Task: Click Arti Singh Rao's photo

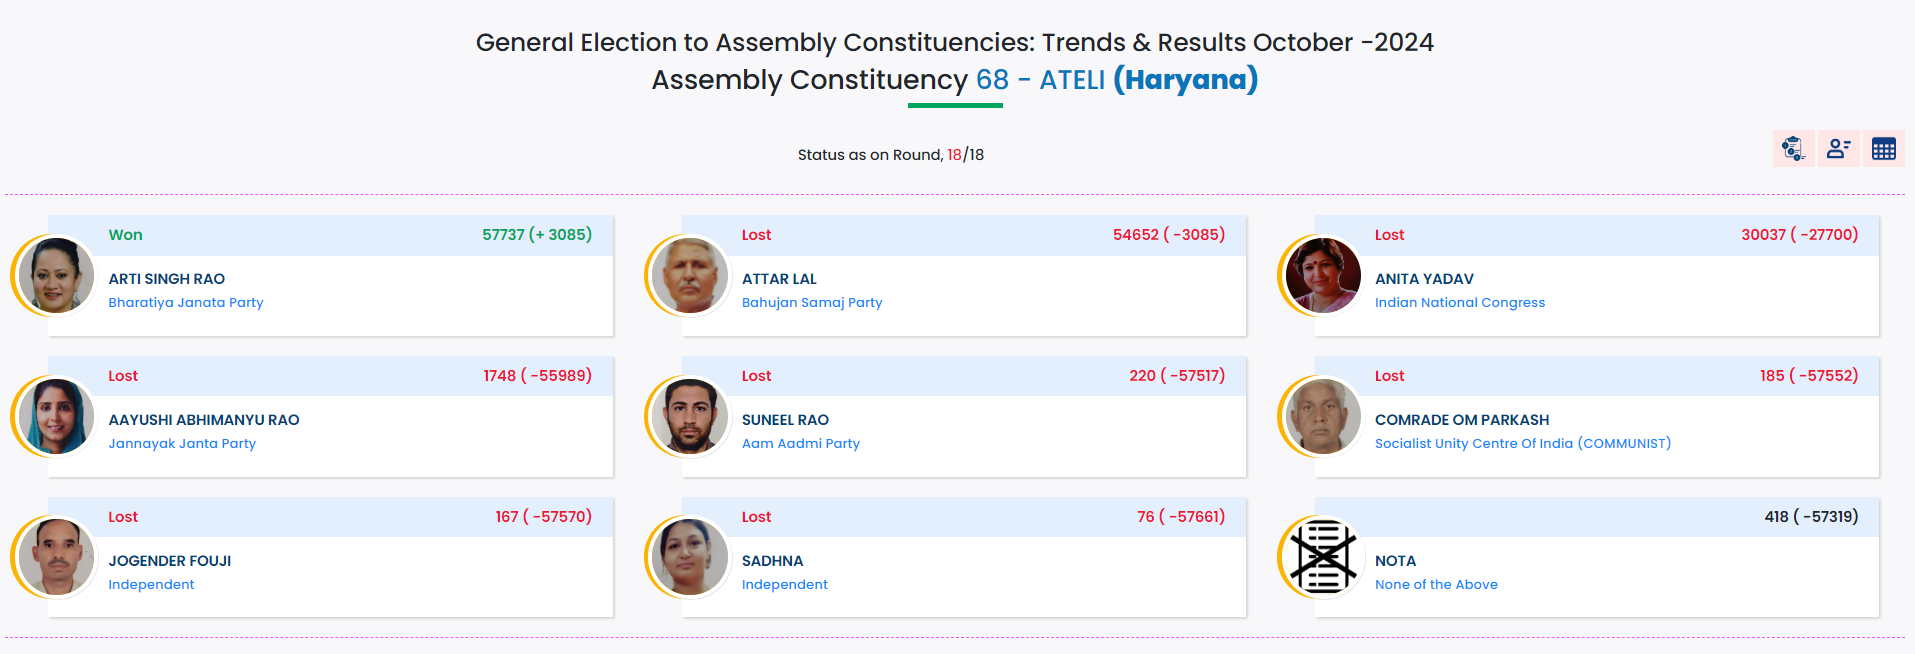Action: (56, 275)
